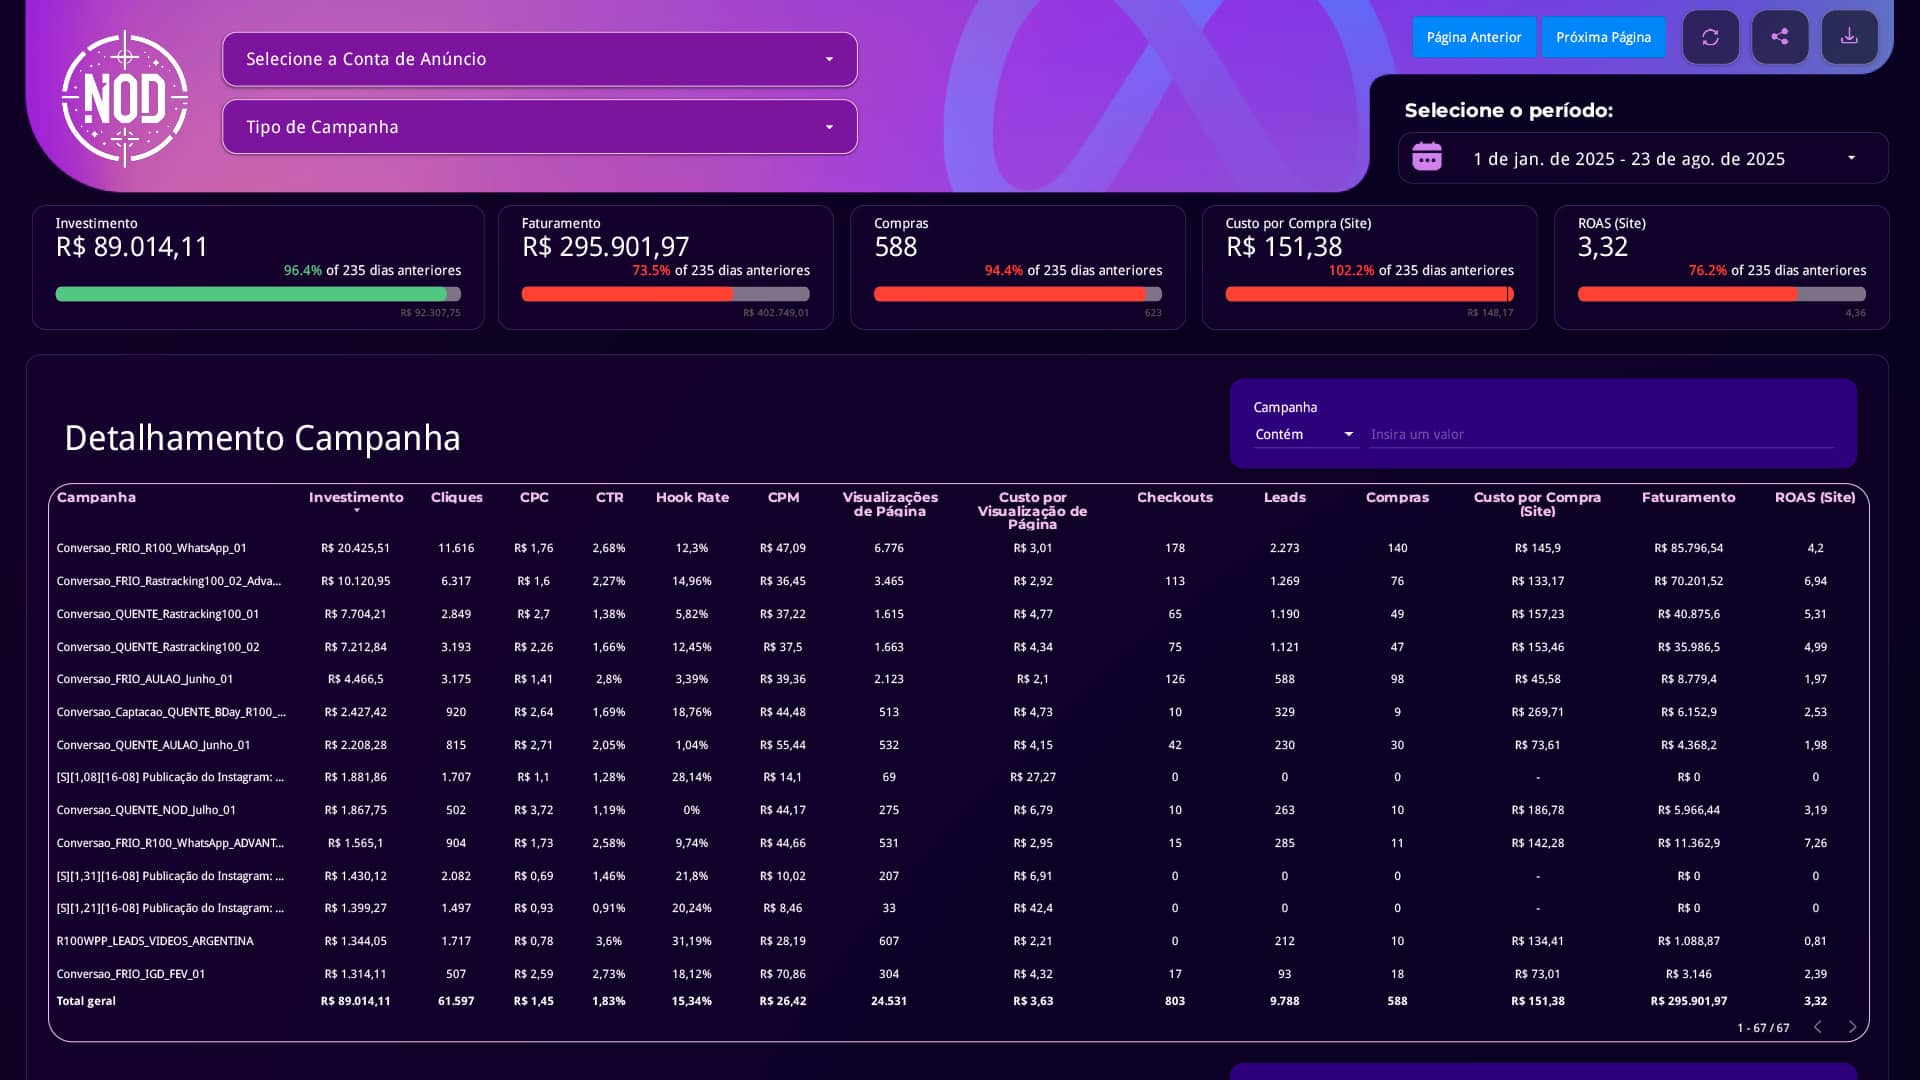This screenshot has height=1080, width=1920.
Task: Click the calendar icon in period selector
Action: (1427, 157)
